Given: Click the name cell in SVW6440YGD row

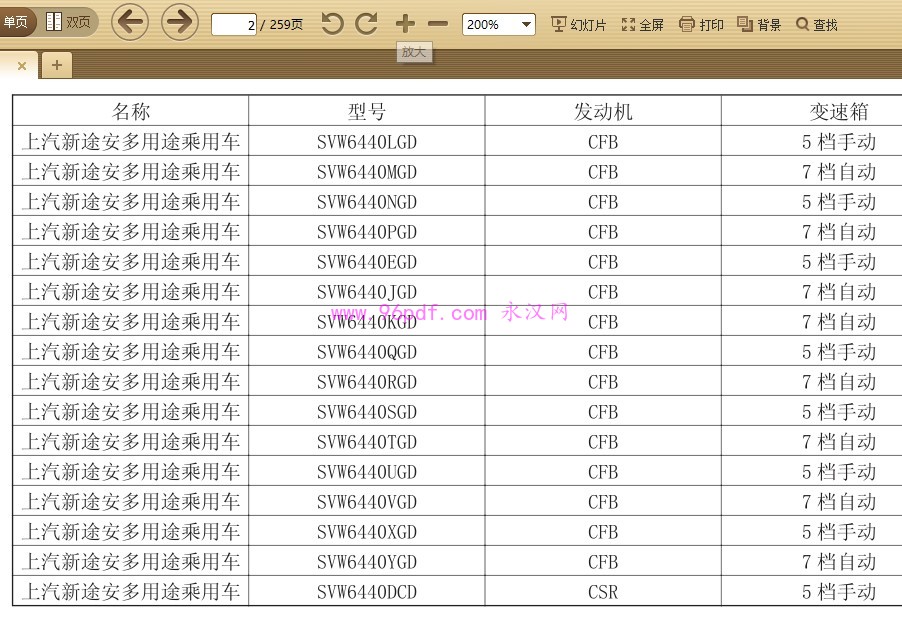Looking at the screenshot, I should pos(131,561).
